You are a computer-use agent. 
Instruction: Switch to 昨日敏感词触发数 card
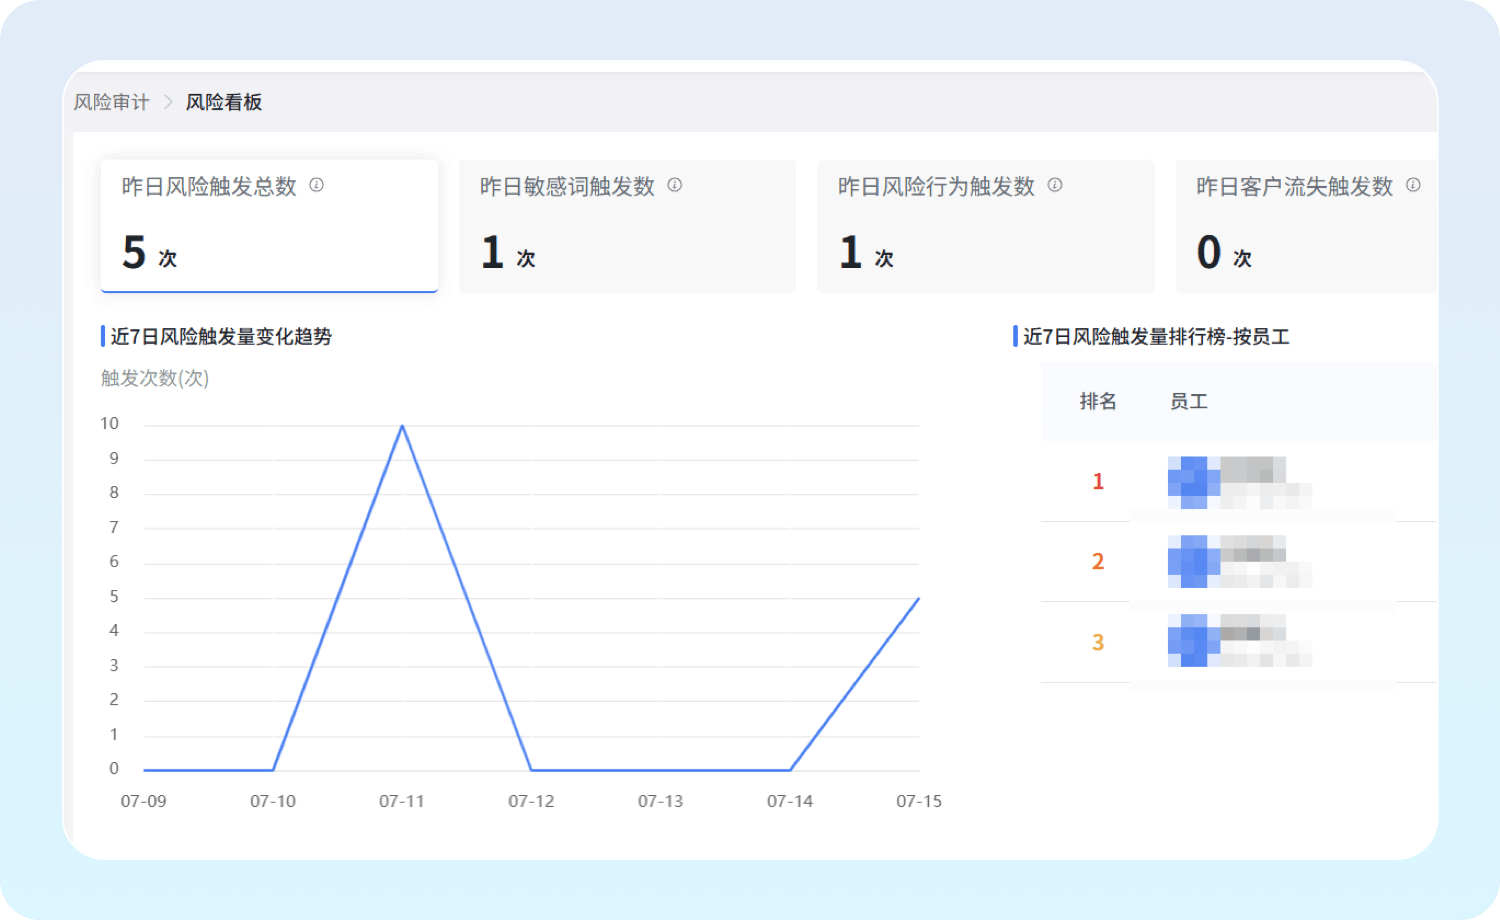pyautogui.click(x=627, y=226)
